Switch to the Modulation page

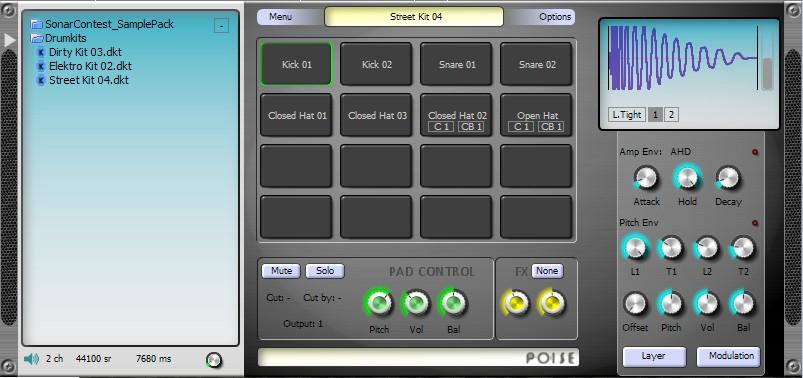point(728,356)
